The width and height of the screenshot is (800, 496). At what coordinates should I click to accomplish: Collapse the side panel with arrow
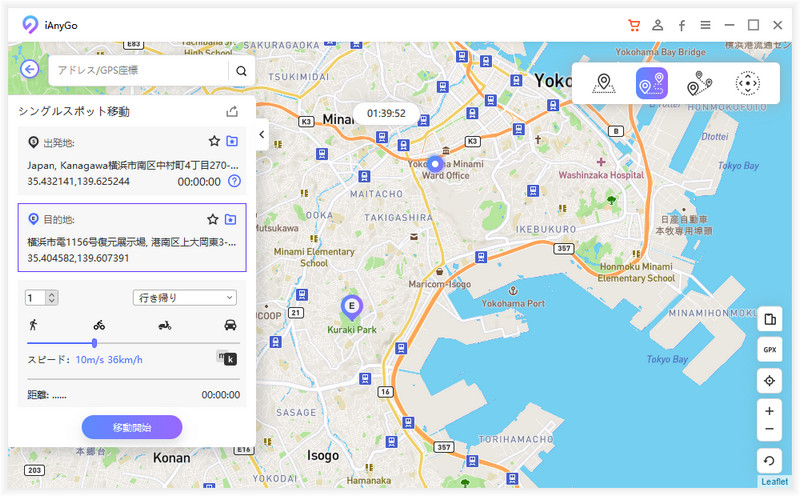261,135
